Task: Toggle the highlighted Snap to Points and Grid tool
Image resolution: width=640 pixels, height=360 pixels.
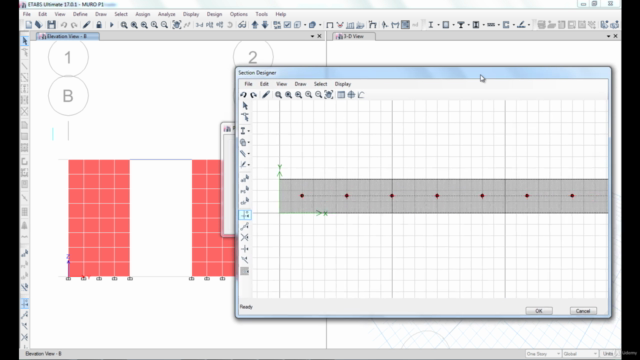Action: pyautogui.click(x=245, y=215)
